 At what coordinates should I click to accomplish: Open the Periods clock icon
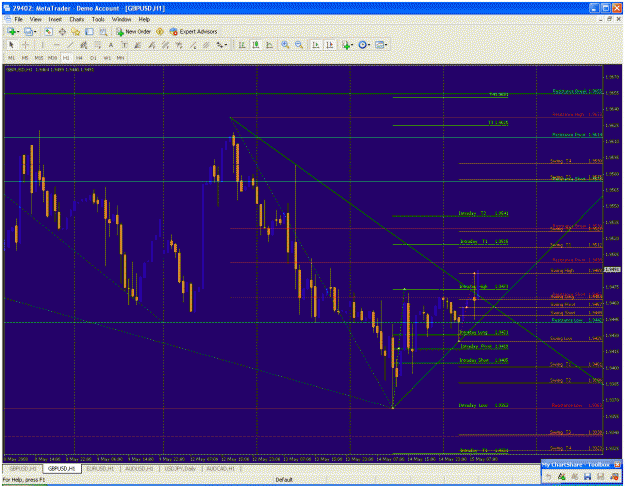click(362, 45)
